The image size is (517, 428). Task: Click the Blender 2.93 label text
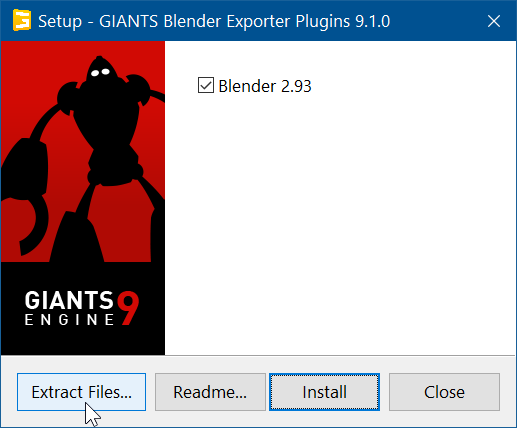(x=265, y=86)
